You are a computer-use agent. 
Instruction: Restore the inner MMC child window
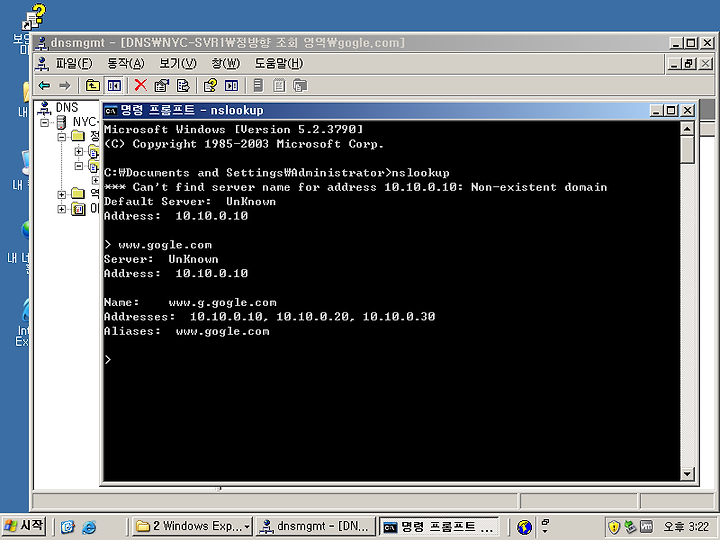pos(689,64)
